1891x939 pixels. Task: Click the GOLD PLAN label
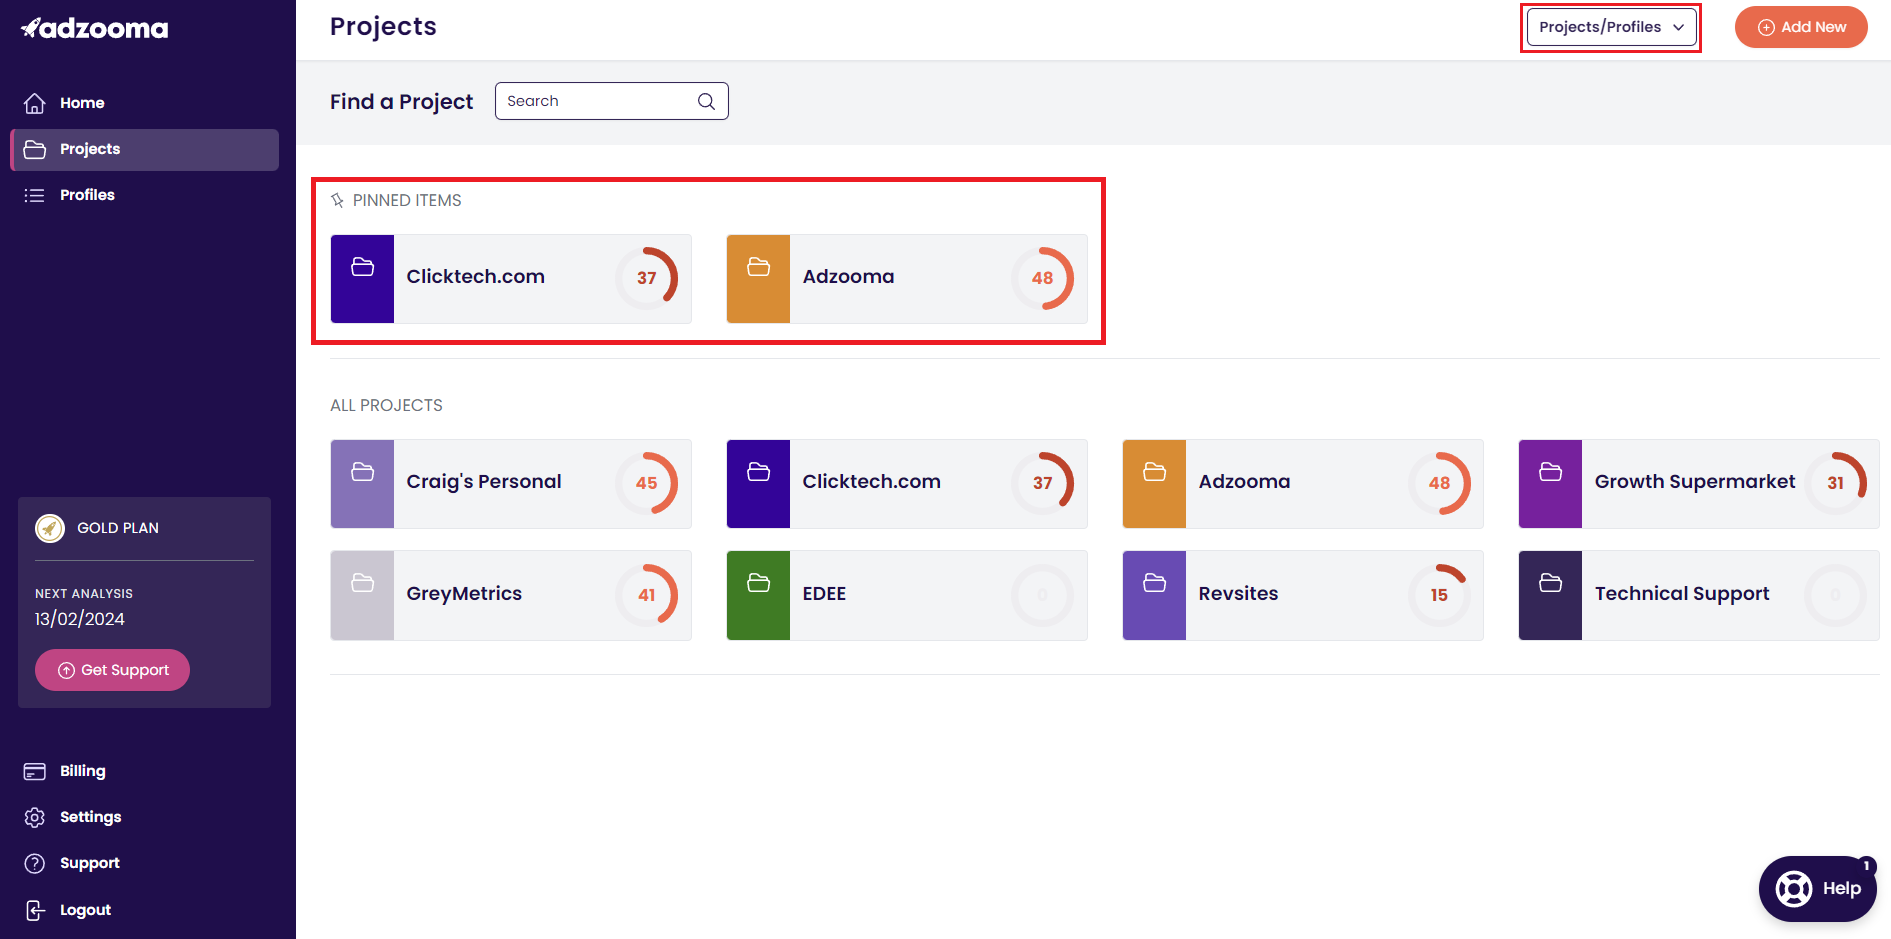[x=118, y=528]
